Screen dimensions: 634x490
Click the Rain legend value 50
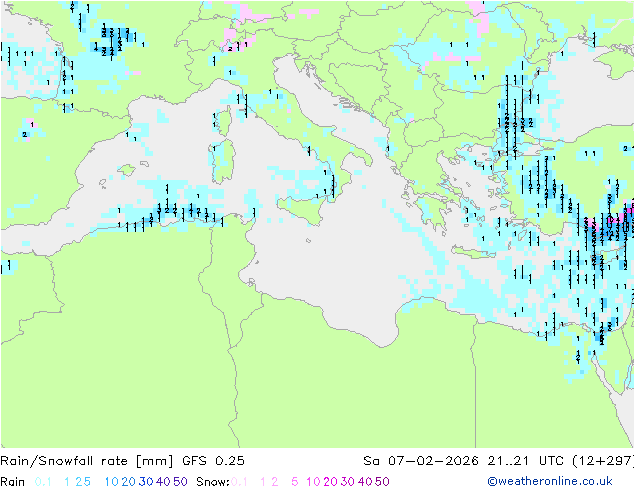pyautogui.click(x=180, y=482)
